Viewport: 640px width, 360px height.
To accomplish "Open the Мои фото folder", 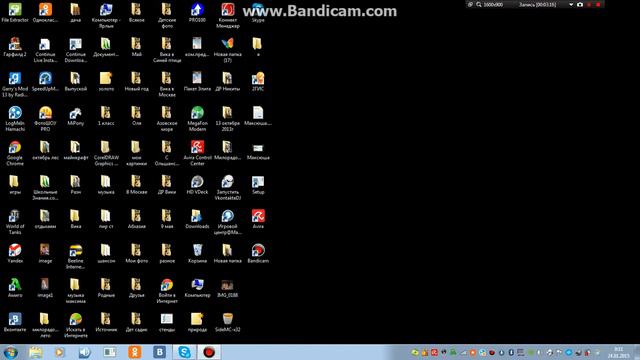I will 136,253.
